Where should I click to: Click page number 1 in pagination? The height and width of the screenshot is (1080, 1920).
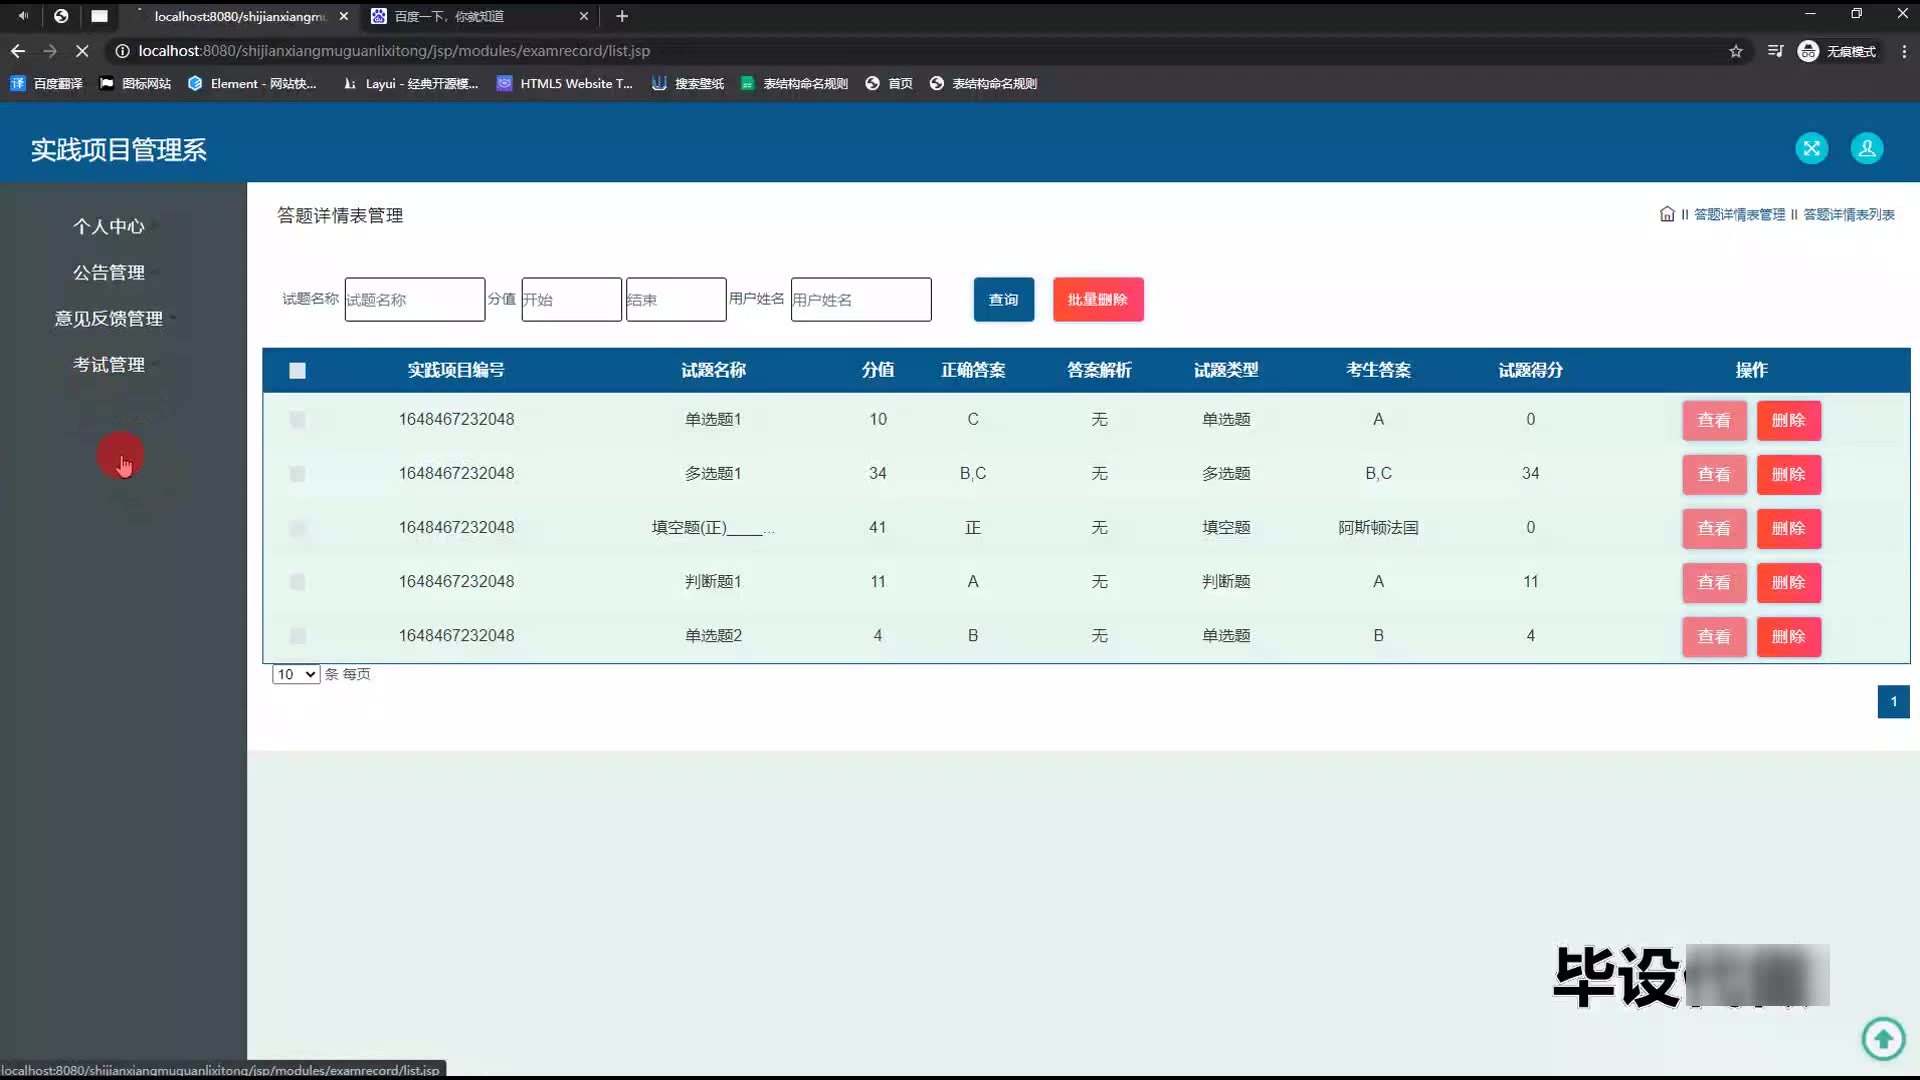coord(1893,702)
